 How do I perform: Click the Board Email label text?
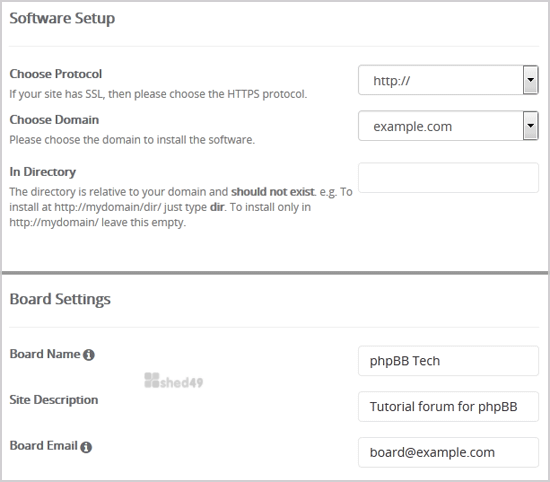tap(43, 446)
